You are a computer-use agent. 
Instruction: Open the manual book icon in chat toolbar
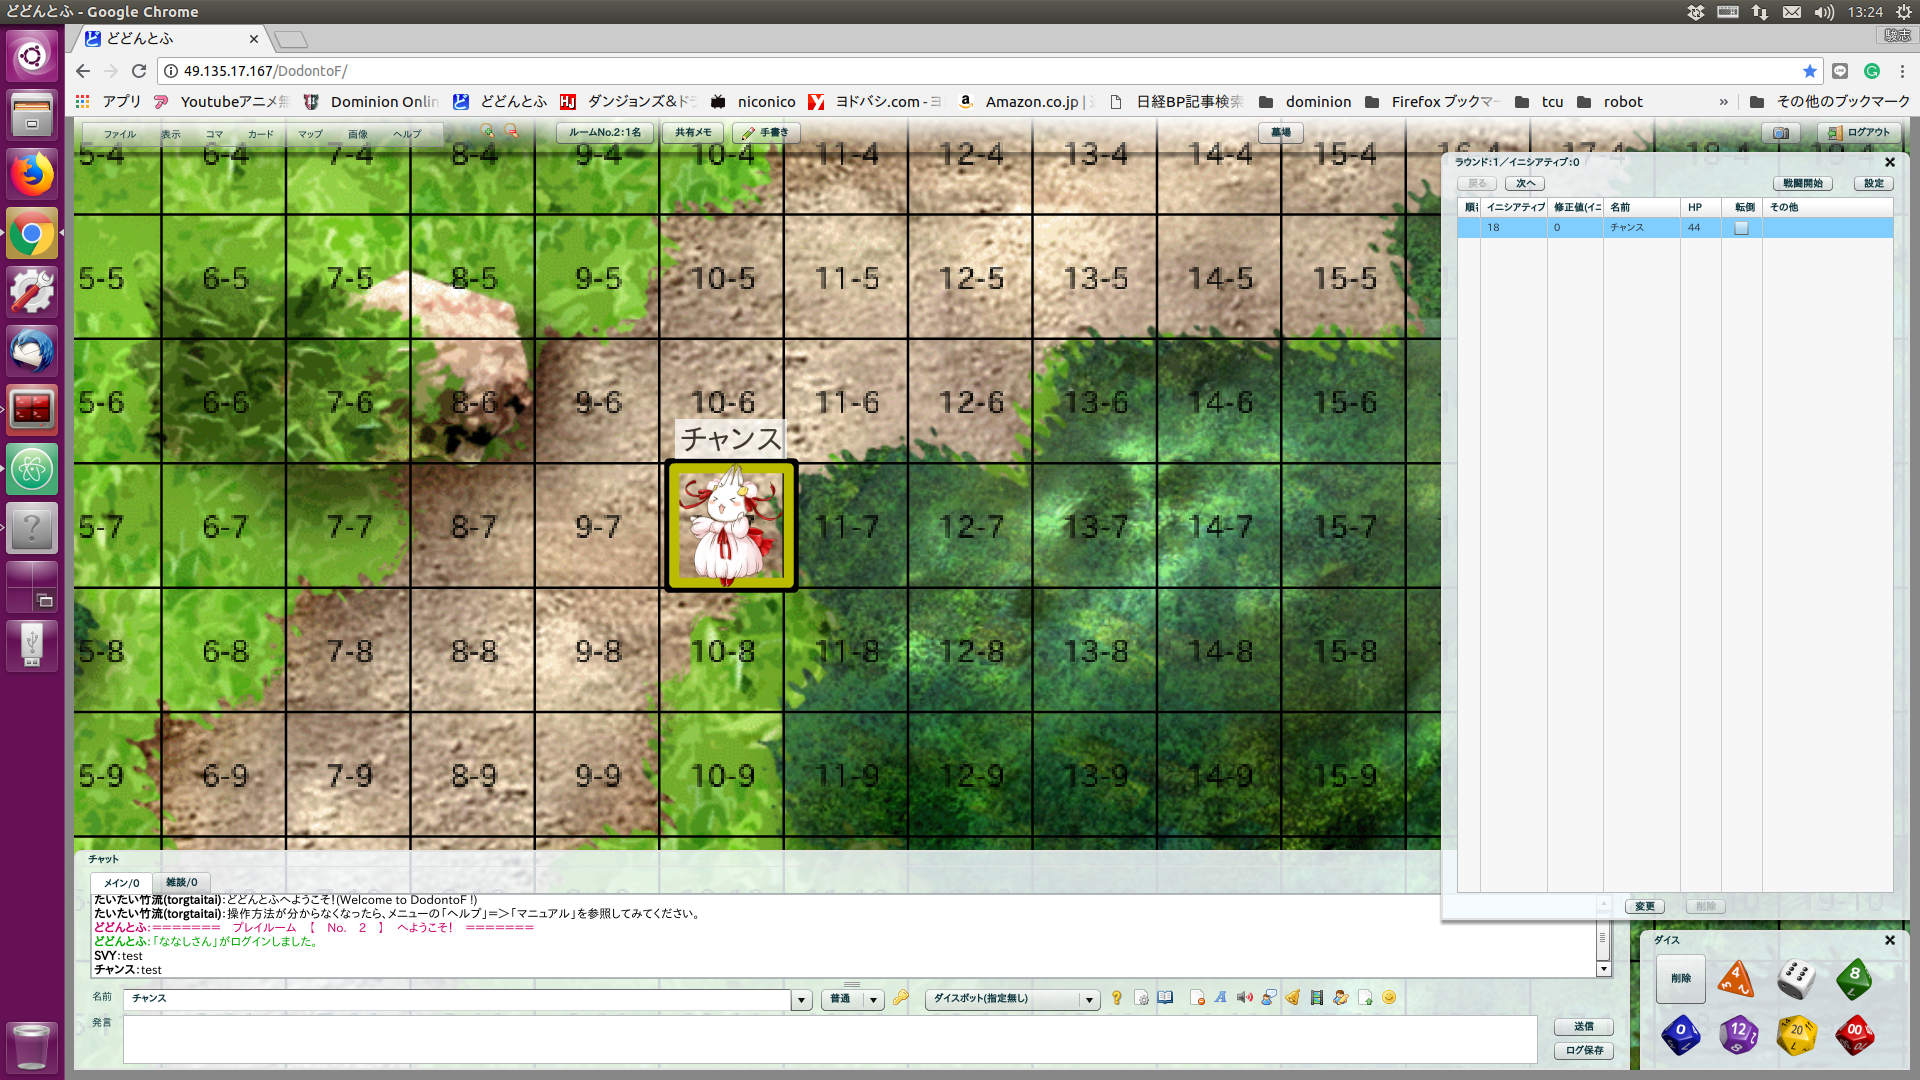(1164, 998)
